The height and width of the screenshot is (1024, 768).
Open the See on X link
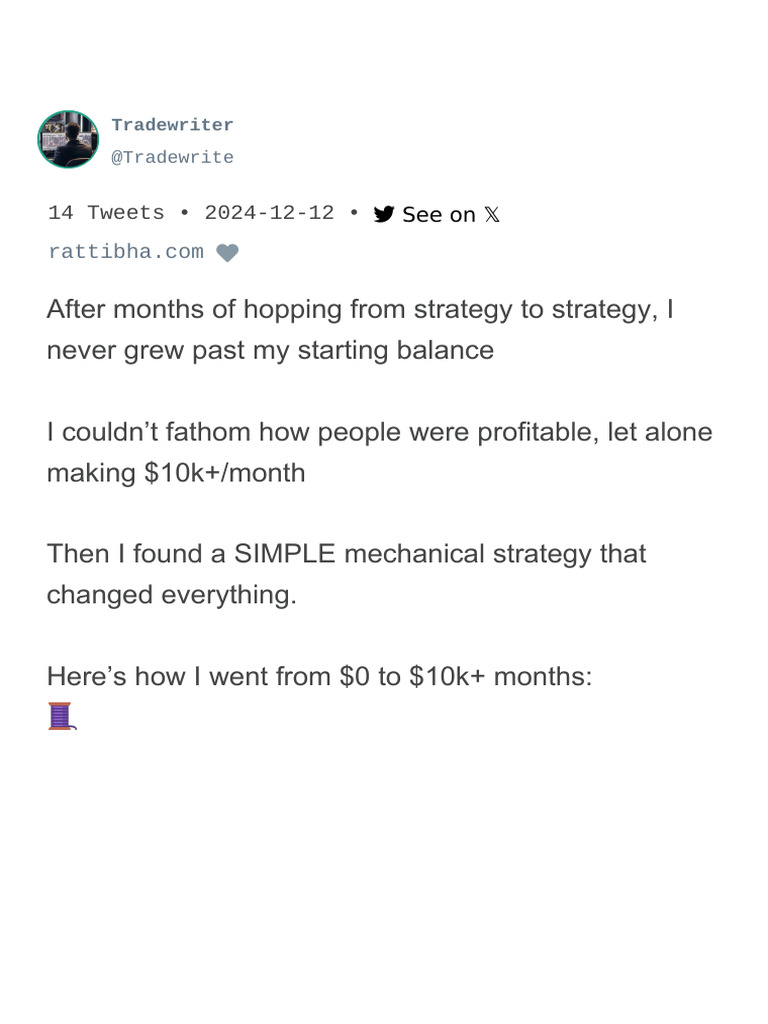[438, 214]
